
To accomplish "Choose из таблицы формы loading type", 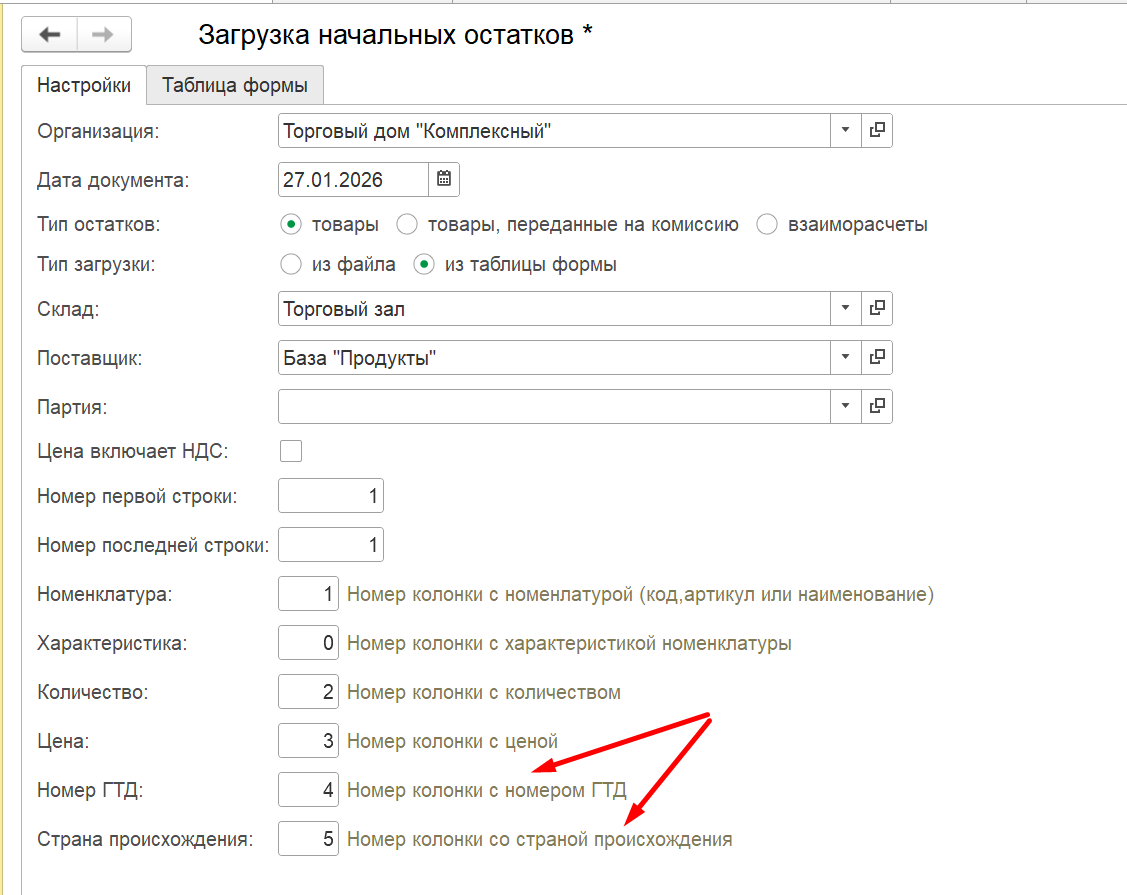I will pyautogui.click(x=424, y=265).
